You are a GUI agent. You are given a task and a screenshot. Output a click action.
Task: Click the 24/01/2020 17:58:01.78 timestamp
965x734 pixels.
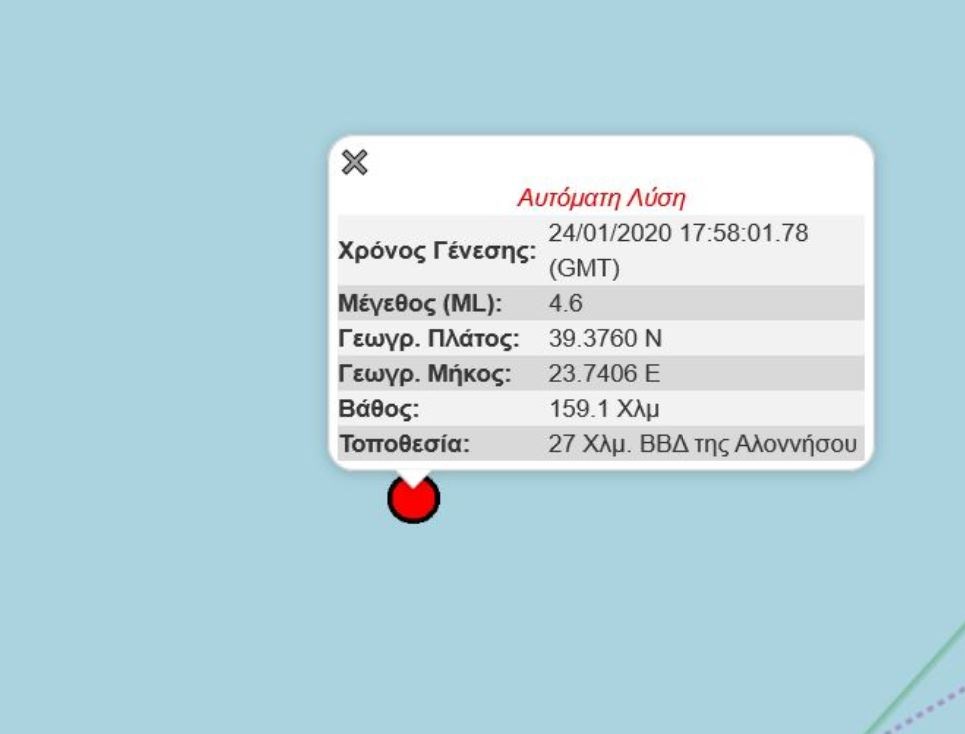[678, 233]
